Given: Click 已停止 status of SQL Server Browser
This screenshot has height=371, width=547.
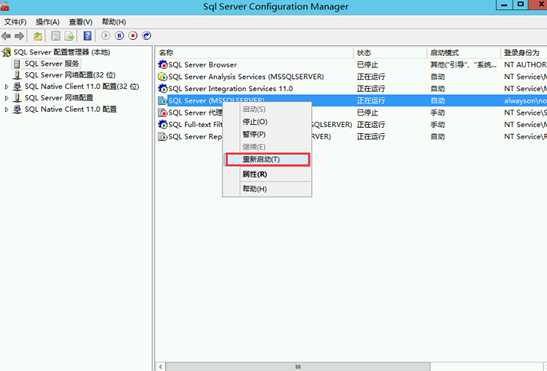Looking at the screenshot, I should coord(367,65).
